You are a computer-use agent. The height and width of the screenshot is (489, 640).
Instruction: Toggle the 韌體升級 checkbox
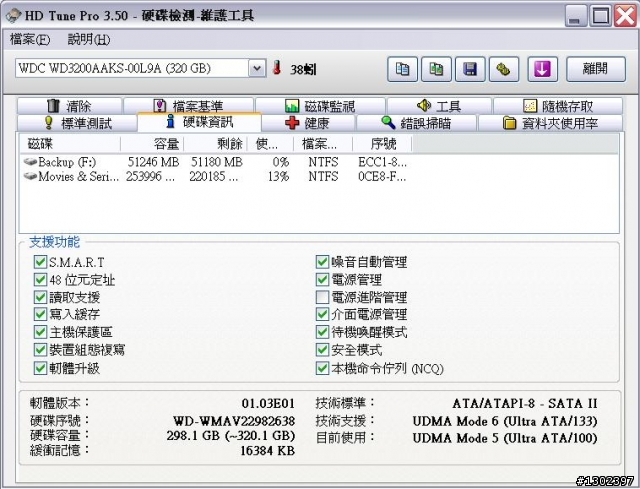(40, 368)
